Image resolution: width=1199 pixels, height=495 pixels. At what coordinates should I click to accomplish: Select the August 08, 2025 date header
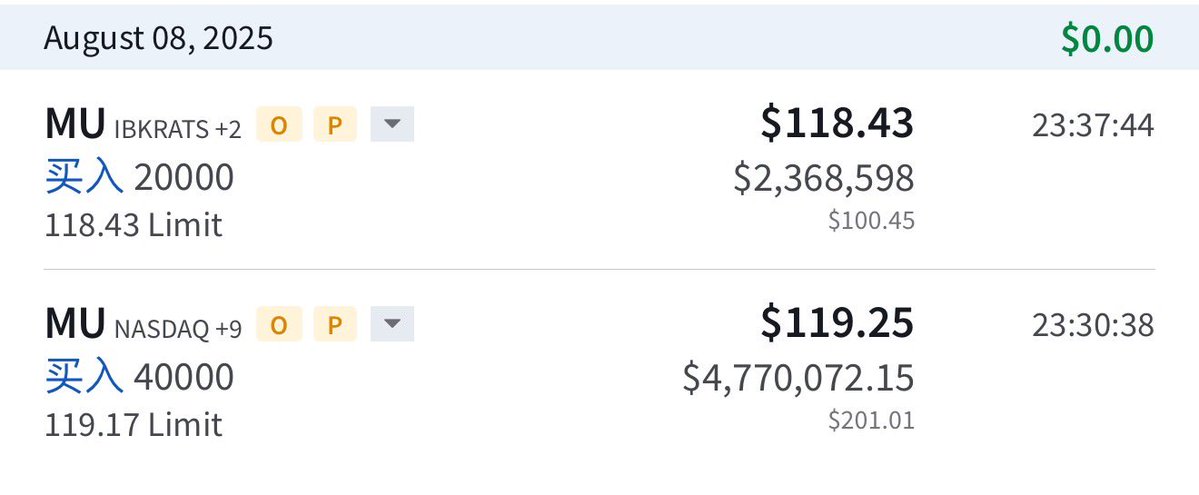point(158,38)
